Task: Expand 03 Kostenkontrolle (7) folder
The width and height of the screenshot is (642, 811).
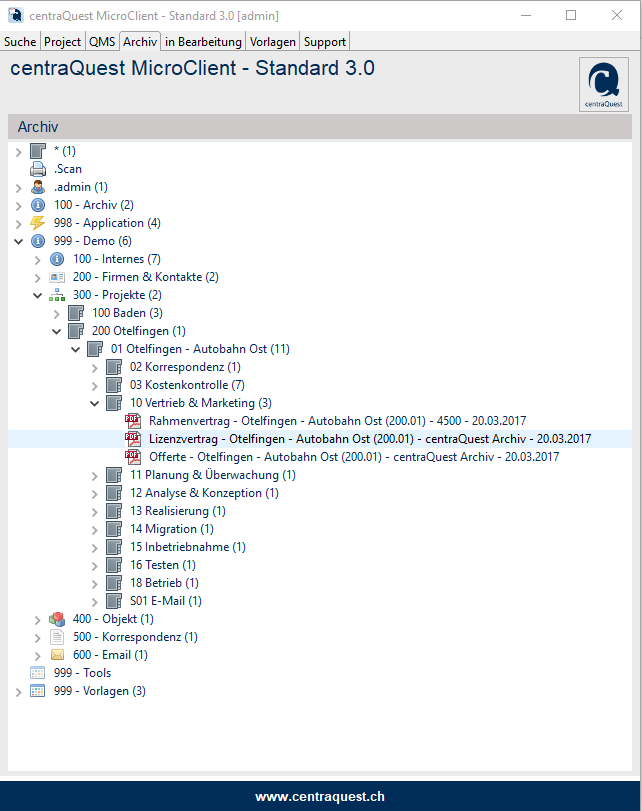Action: click(x=95, y=386)
